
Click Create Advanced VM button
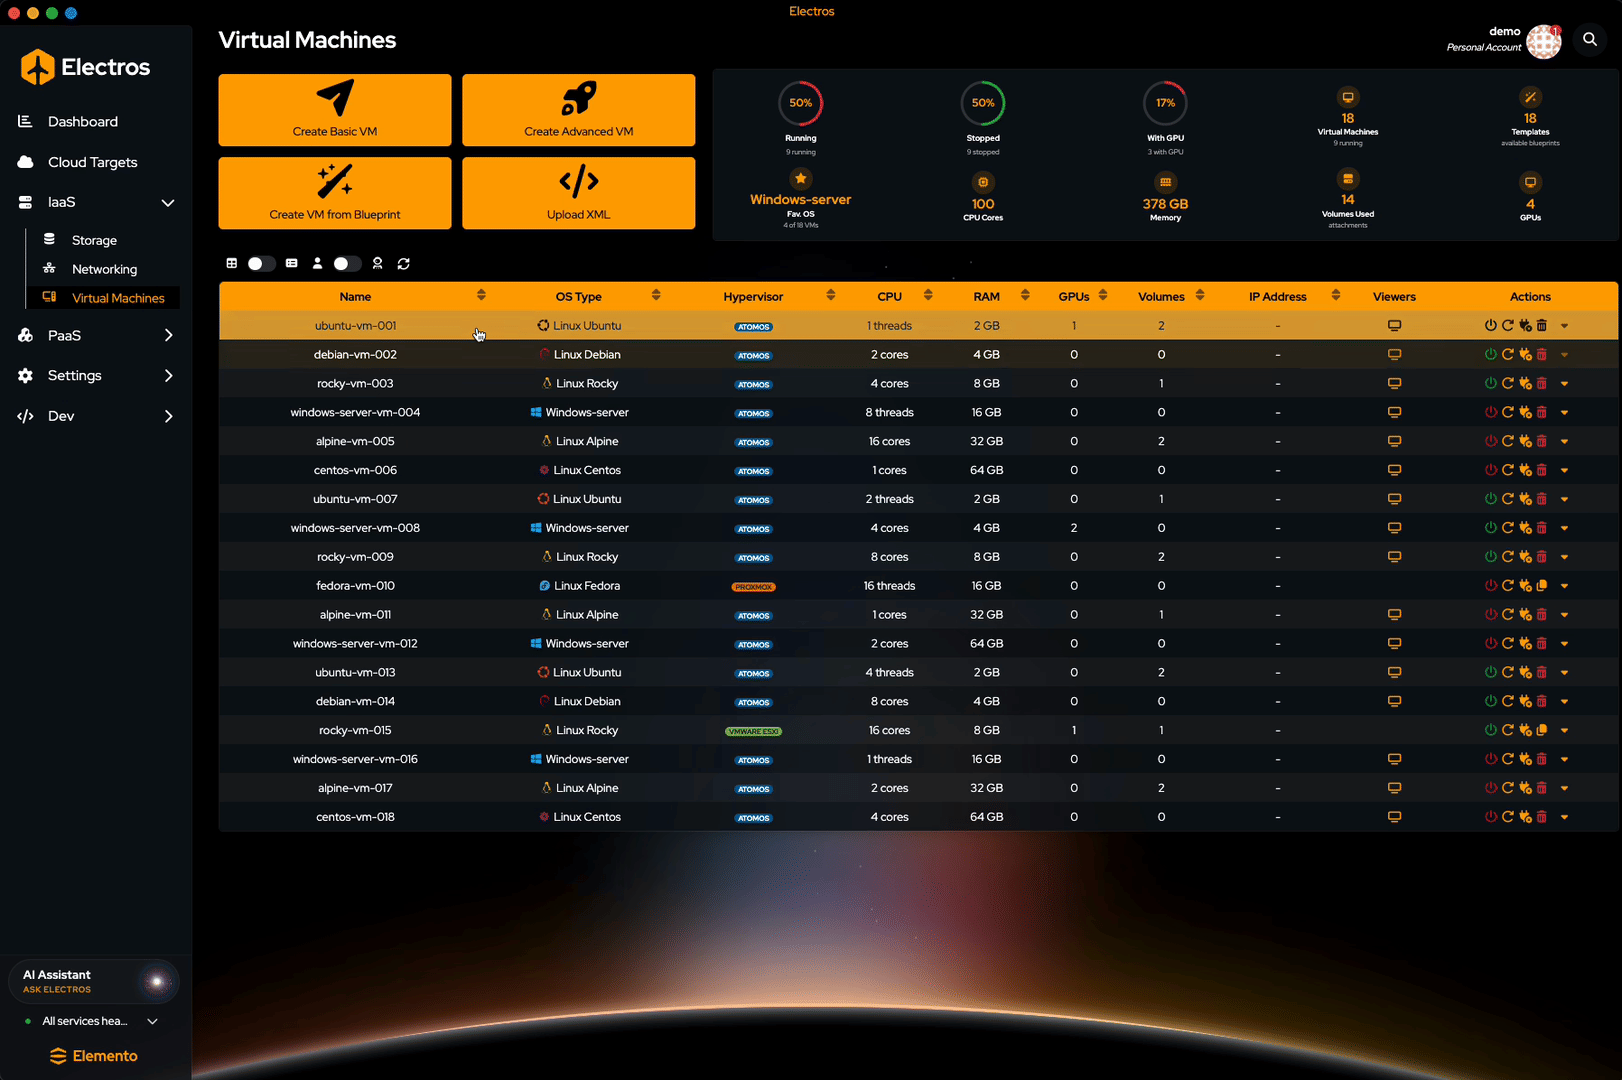pos(578,110)
